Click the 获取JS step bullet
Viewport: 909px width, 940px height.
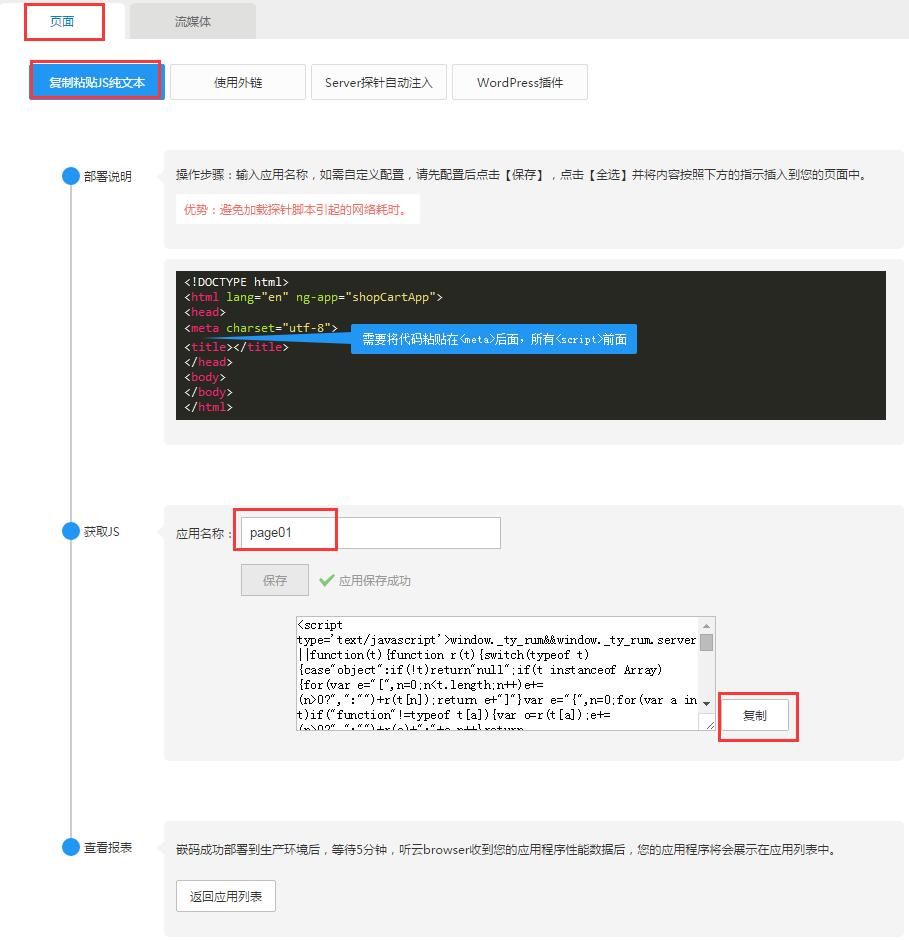(71, 531)
